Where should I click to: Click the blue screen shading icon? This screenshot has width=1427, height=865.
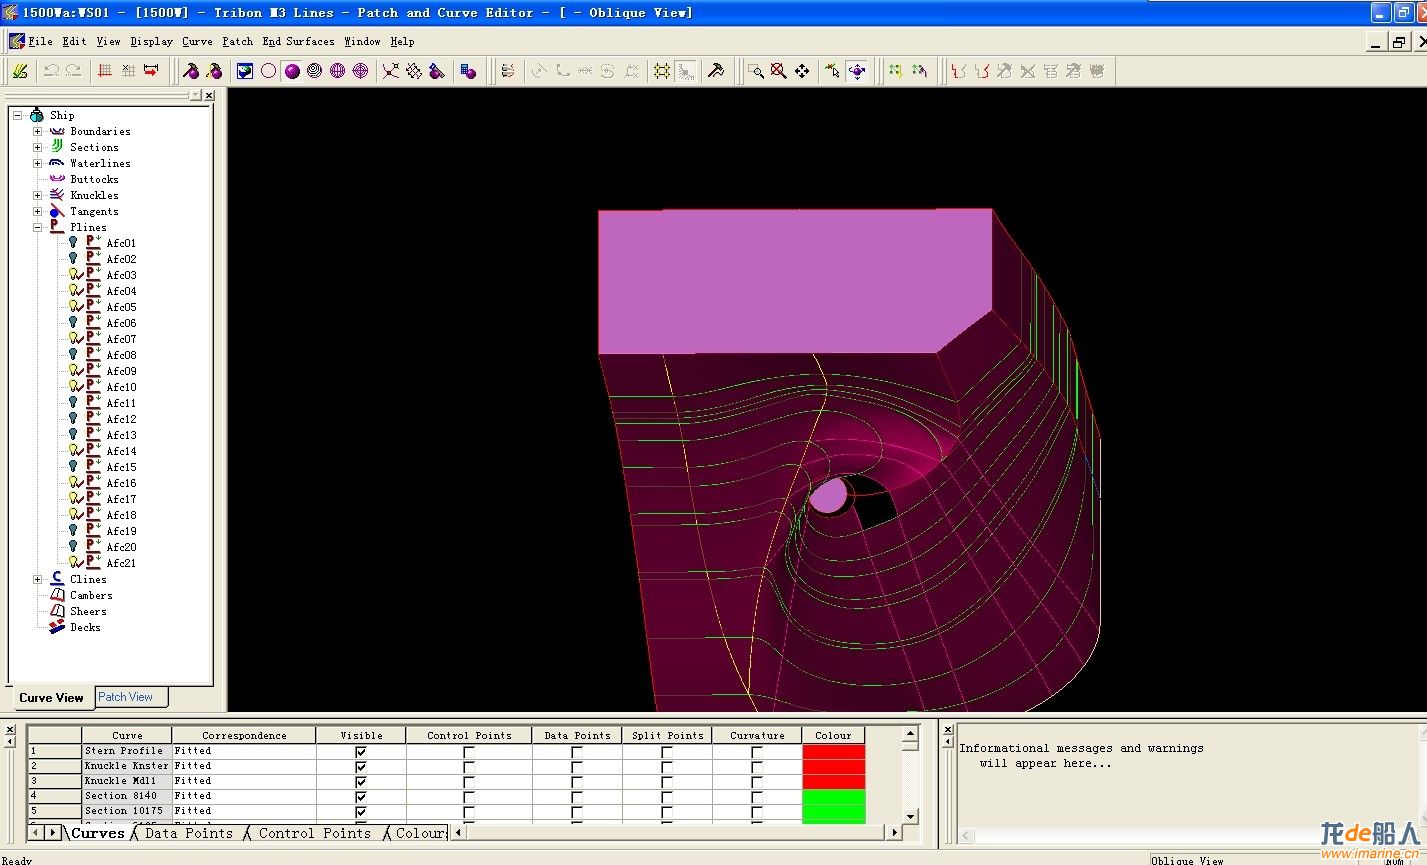coord(245,71)
